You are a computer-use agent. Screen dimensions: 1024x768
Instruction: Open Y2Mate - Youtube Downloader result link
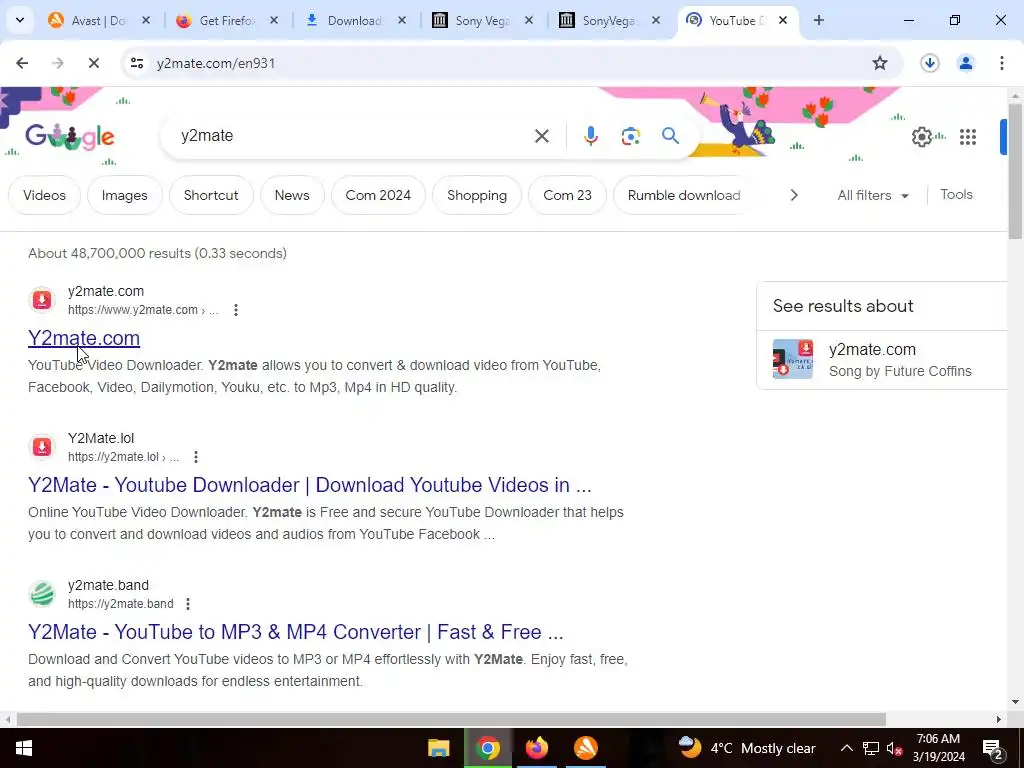click(310, 485)
